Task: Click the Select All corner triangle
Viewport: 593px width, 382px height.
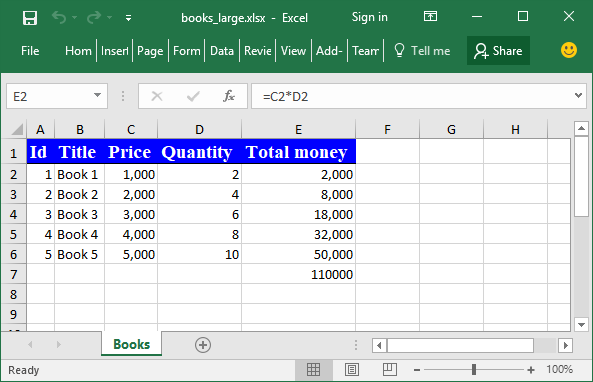Action: [17, 129]
